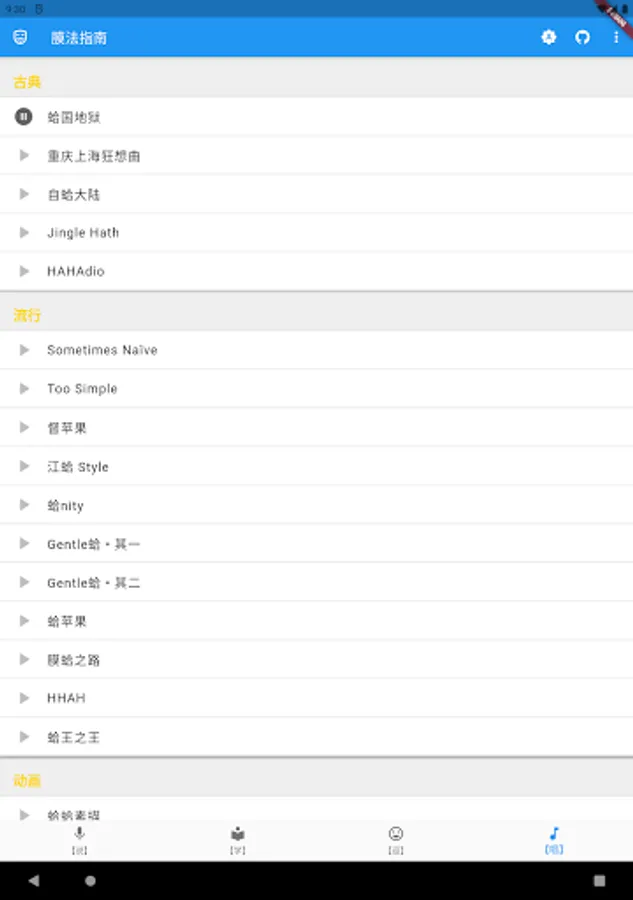The image size is (633, 900).
Task: Play the HAHAdio track
Action: [24, 271]
